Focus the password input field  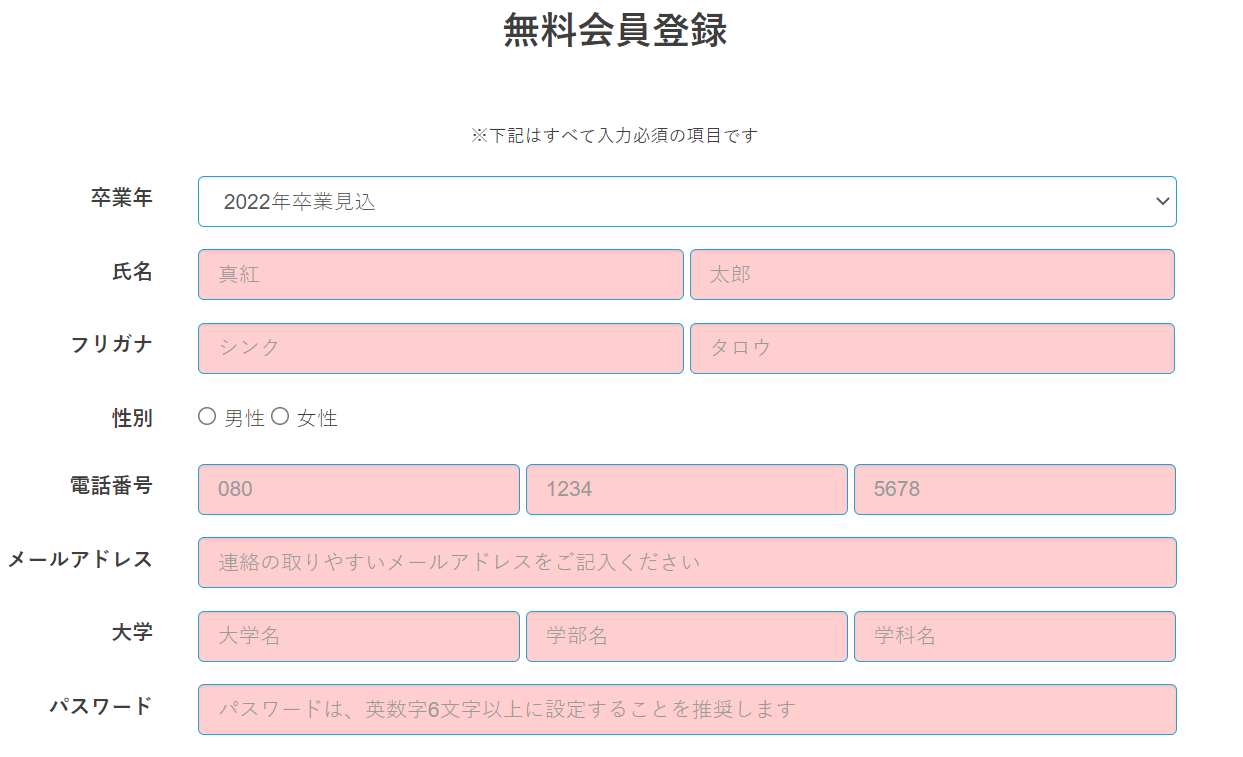click(686, 710)
